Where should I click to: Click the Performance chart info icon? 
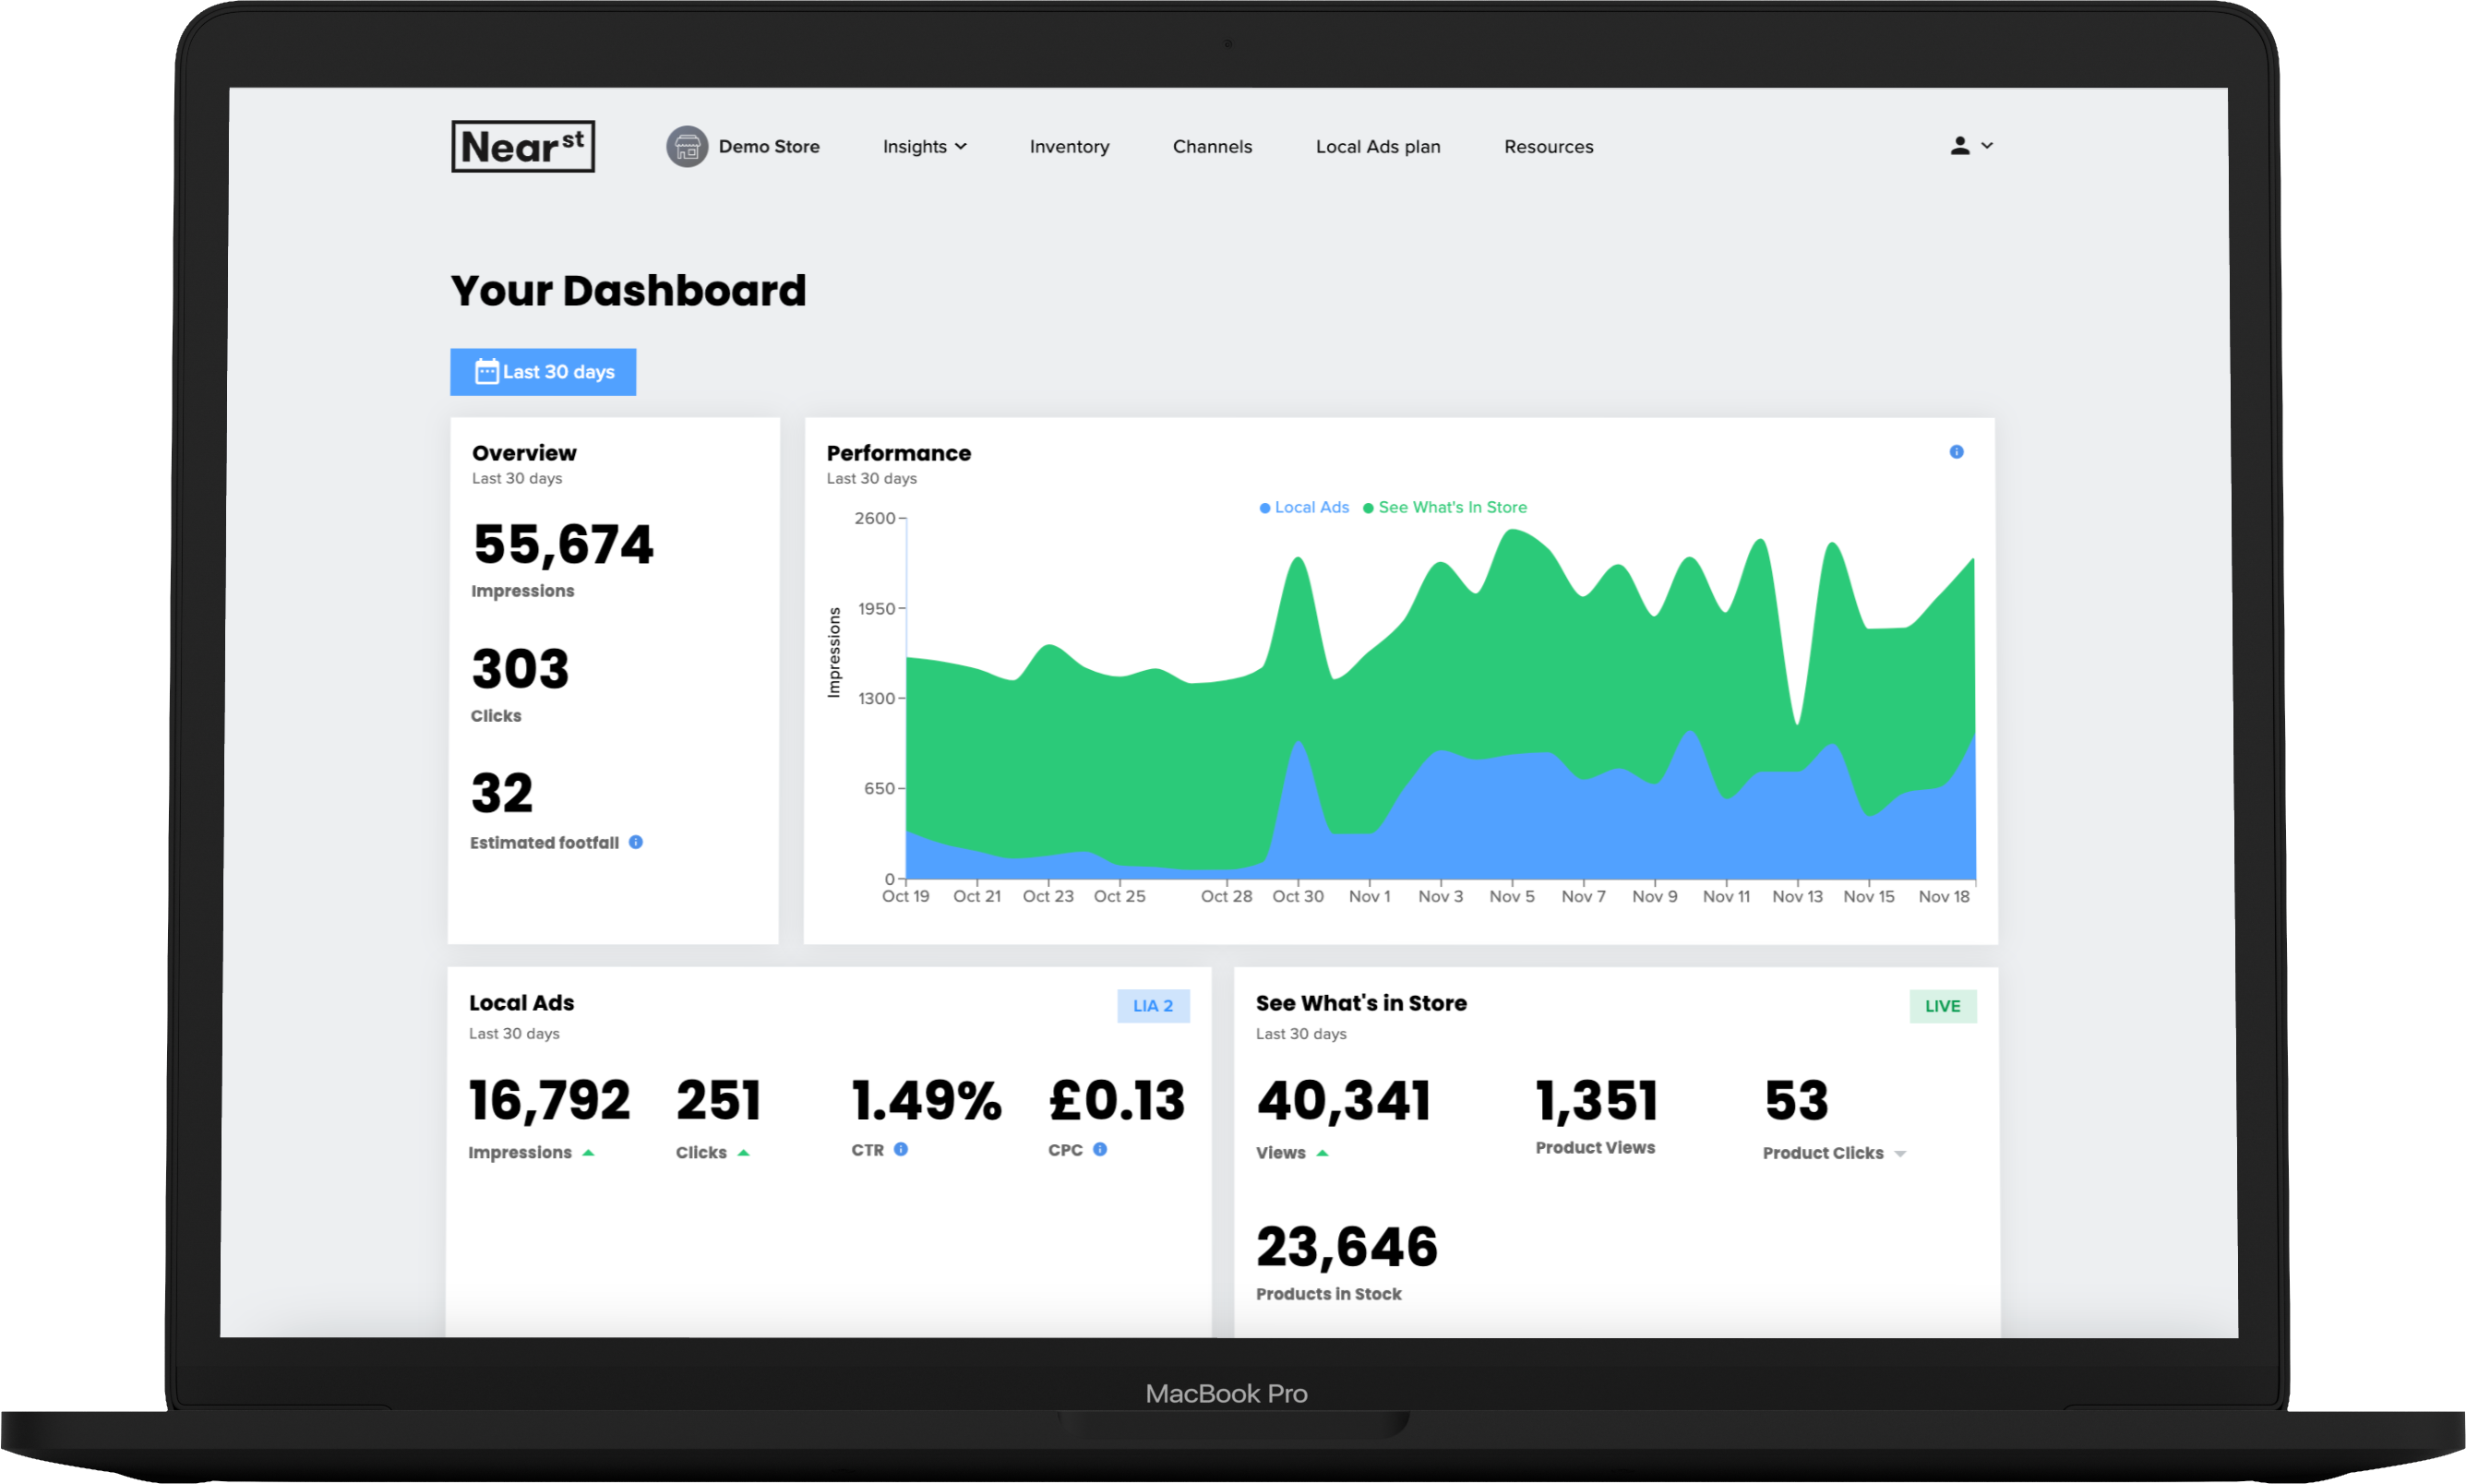[x=1957, y=452]
